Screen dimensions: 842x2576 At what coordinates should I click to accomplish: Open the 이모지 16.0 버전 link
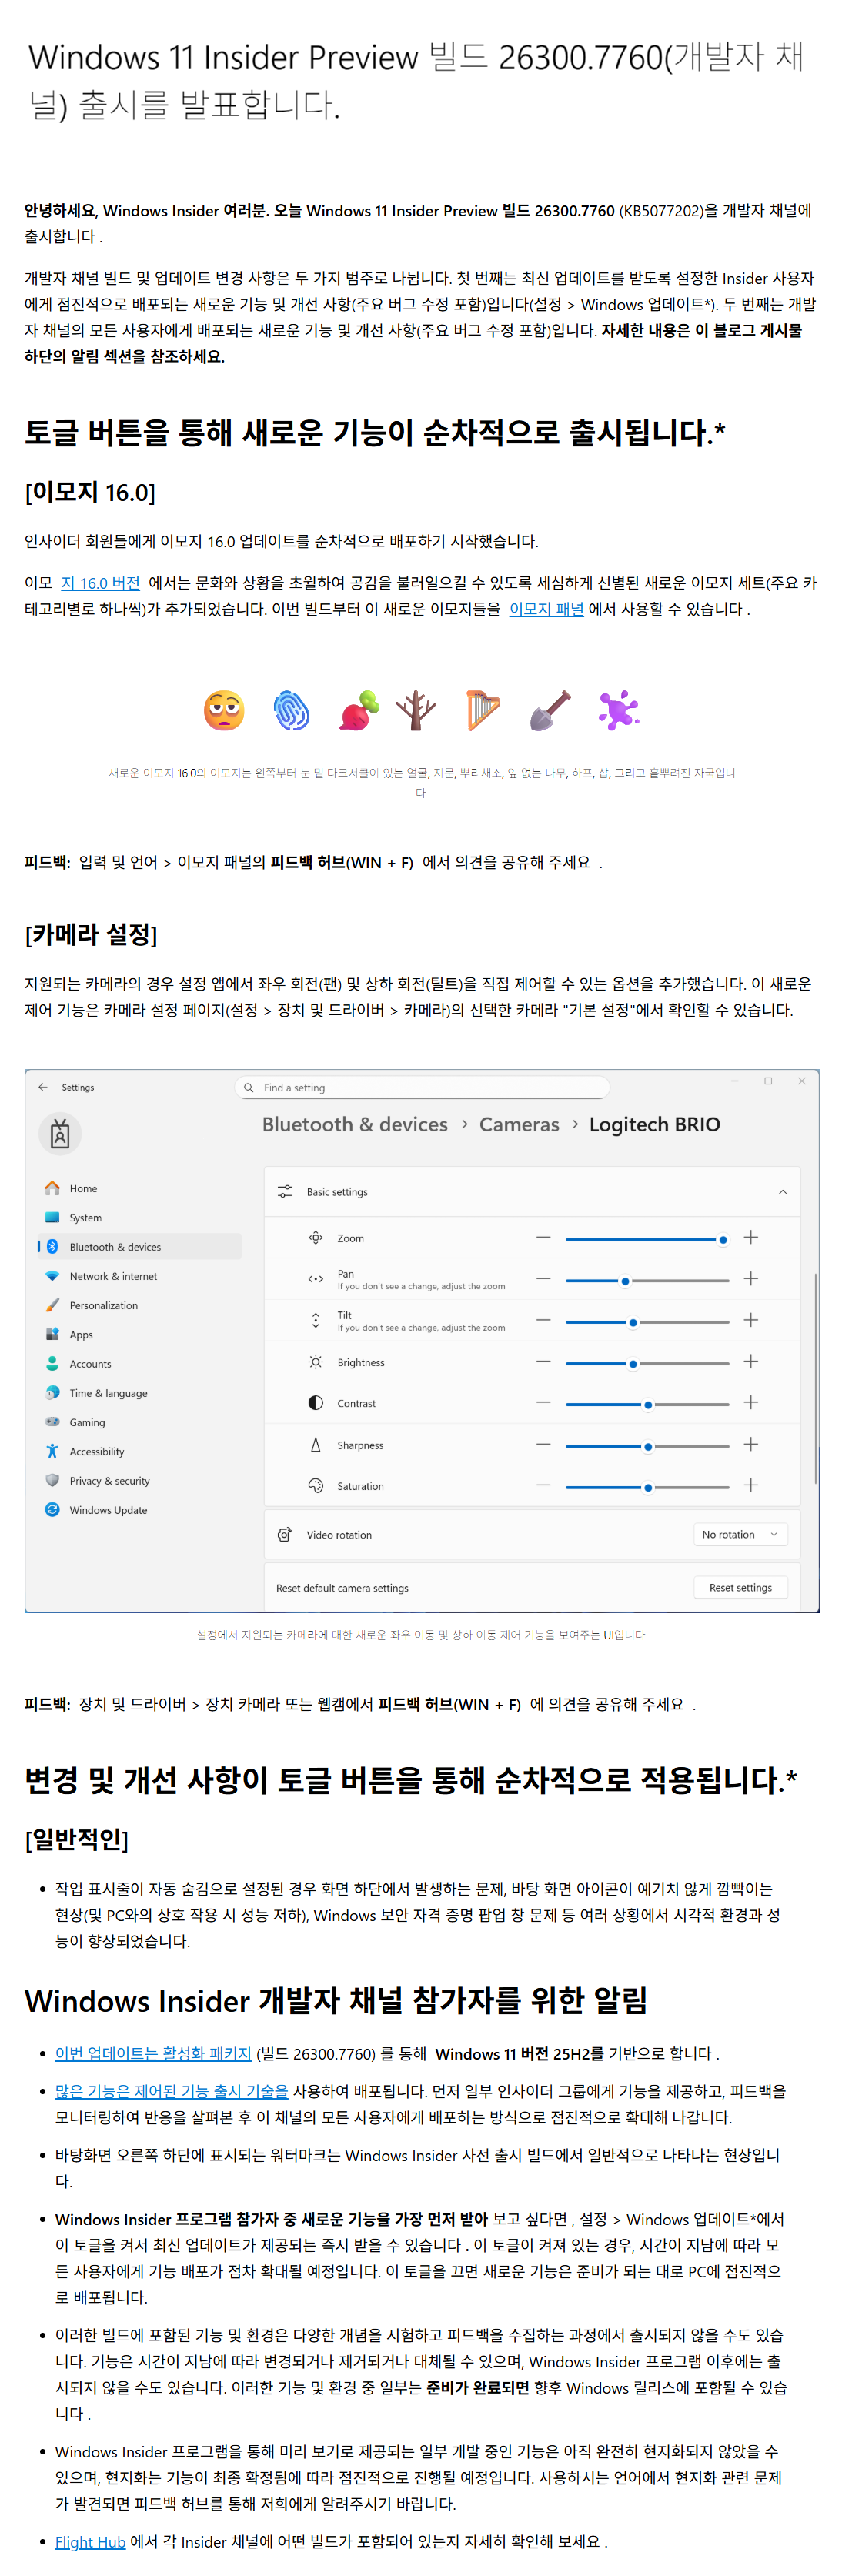(100, 582)
